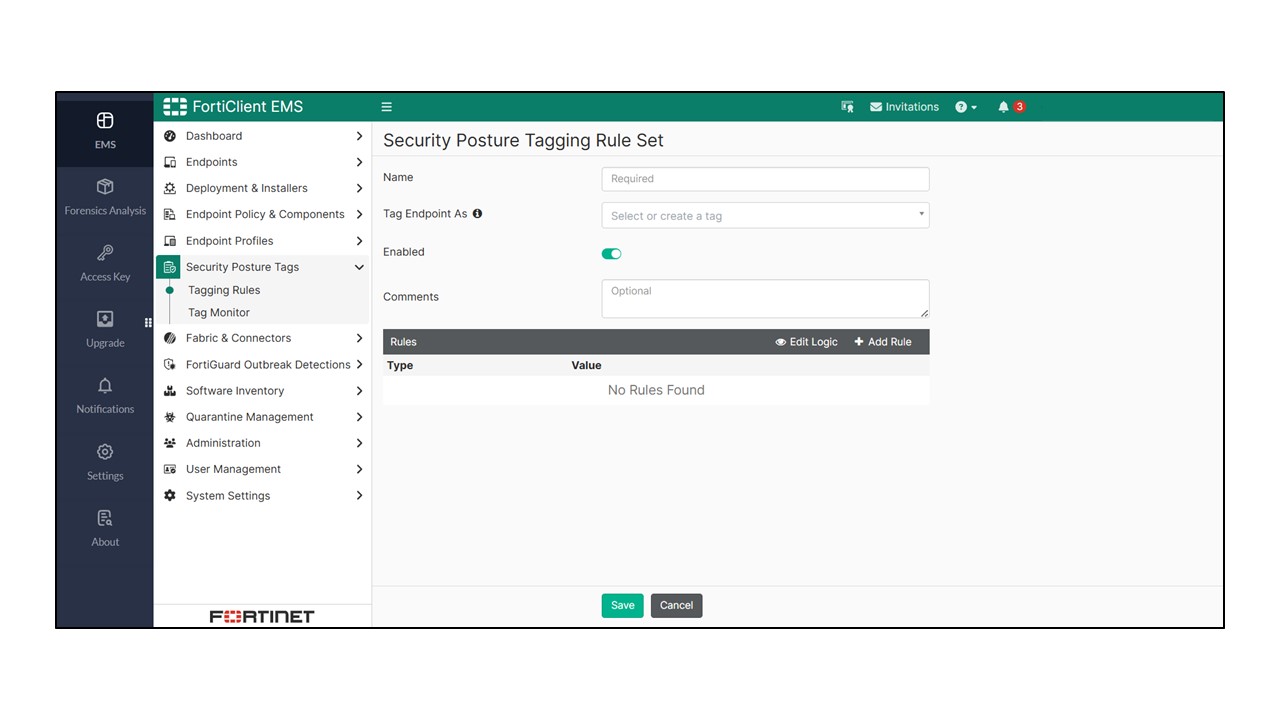Expand the System Settings chevron

point(359,496)
